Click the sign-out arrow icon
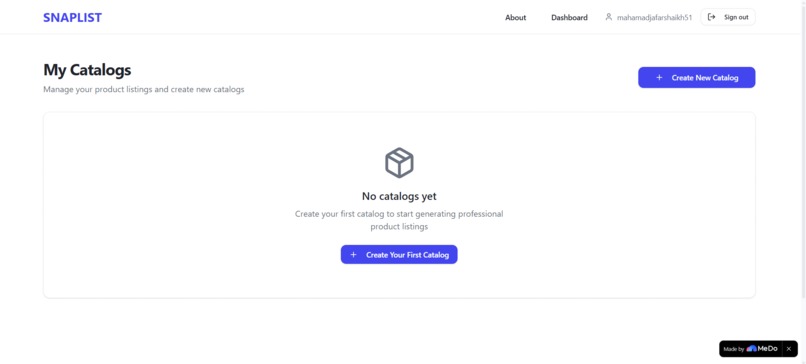The image size is (806, 364). click(711, 17)
